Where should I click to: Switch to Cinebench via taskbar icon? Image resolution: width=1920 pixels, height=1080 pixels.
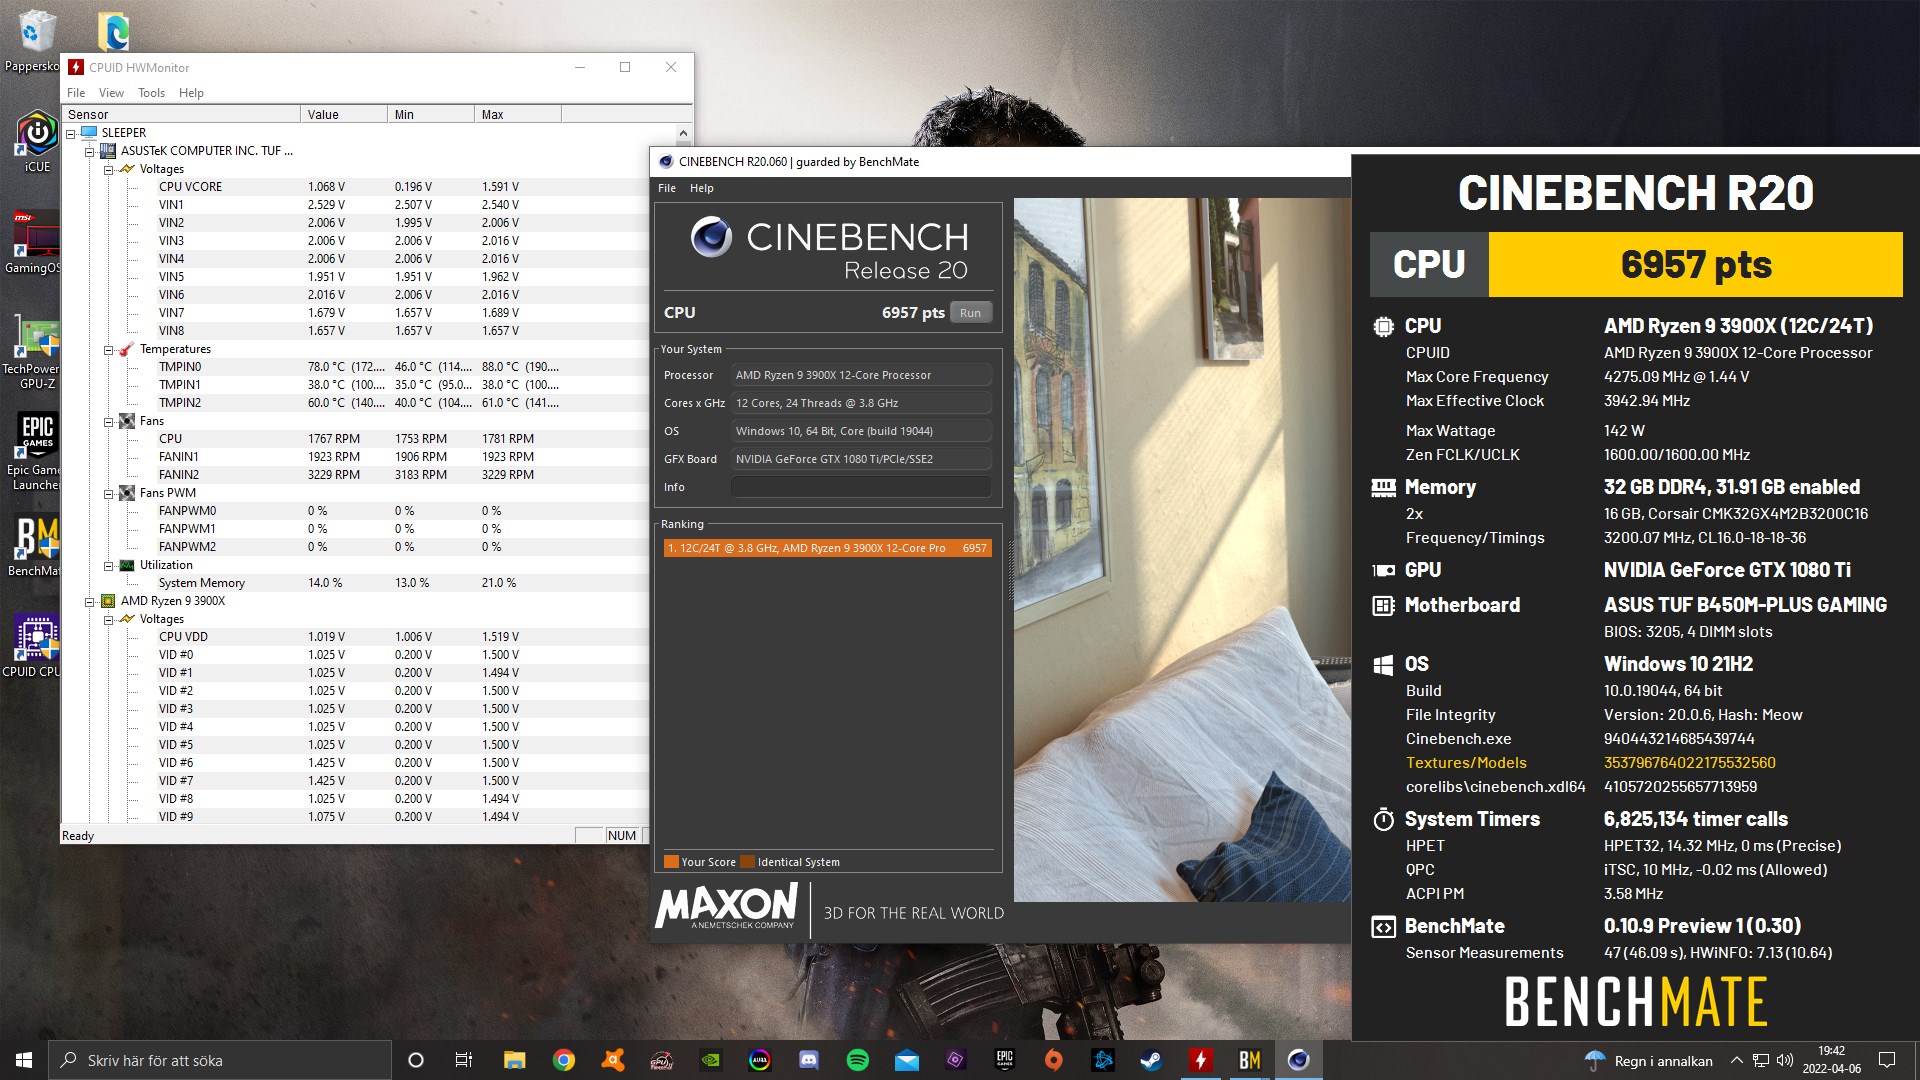click(1299, 1060)
